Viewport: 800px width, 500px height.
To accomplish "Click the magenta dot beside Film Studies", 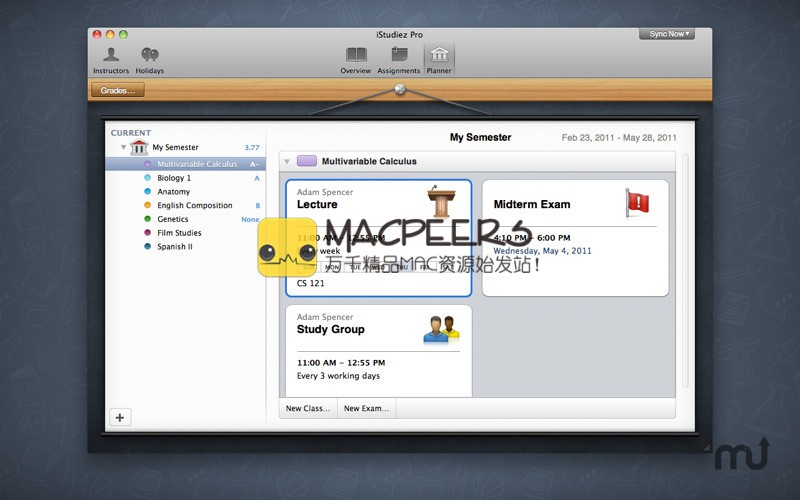I will pyautogui.click(x=147, y=233).
